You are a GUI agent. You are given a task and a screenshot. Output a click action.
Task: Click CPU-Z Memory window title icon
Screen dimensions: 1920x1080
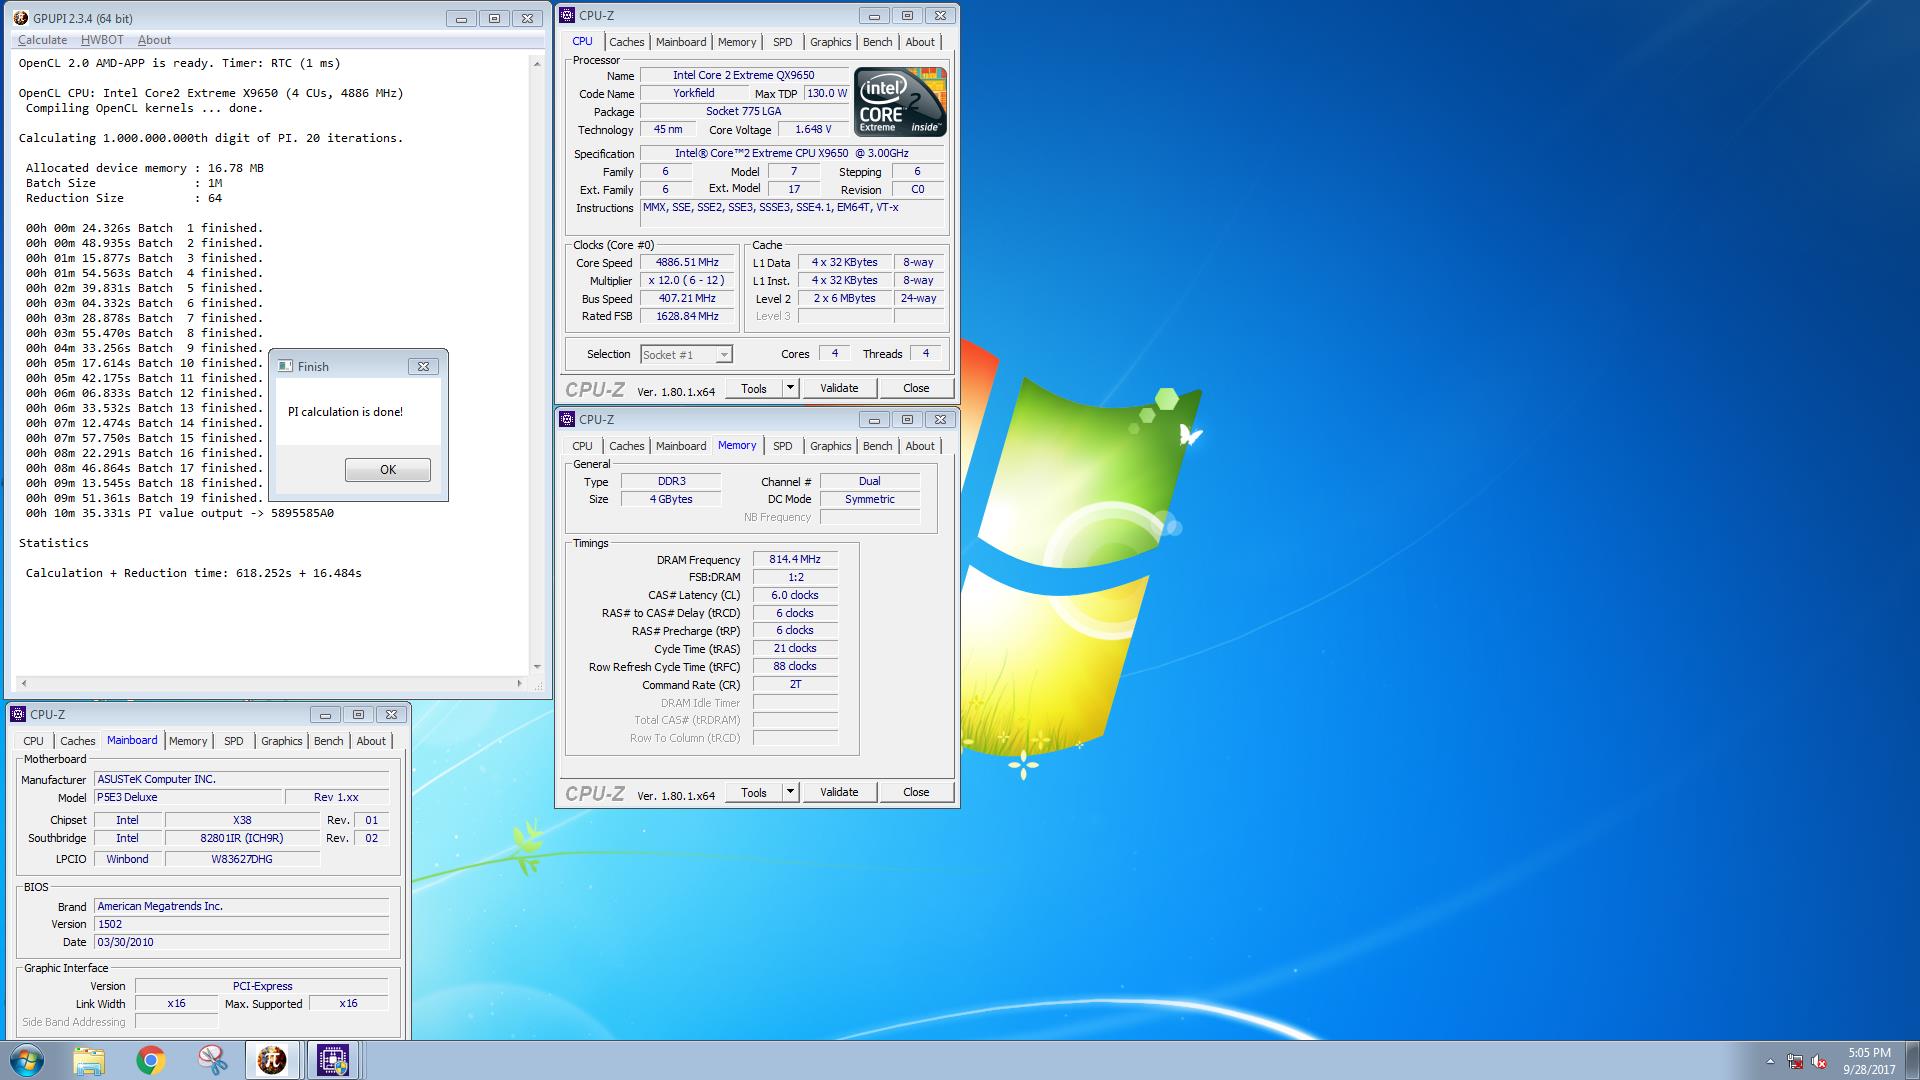pos(567,419)
